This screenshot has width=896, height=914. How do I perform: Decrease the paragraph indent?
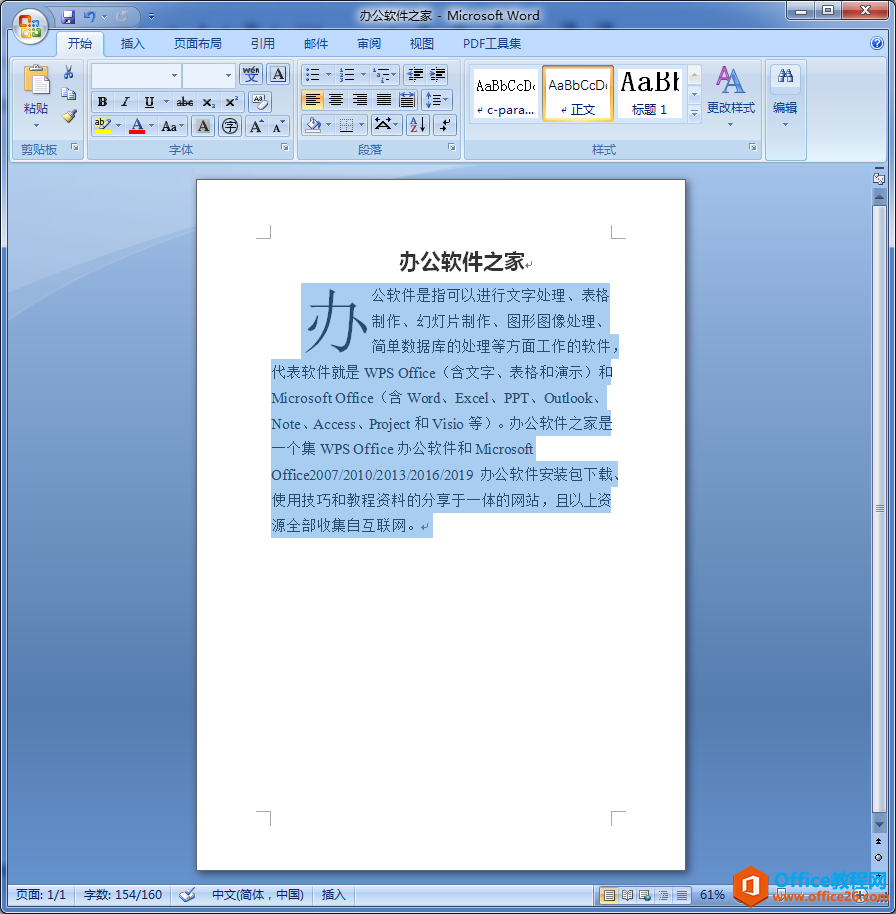coord(415,74)
